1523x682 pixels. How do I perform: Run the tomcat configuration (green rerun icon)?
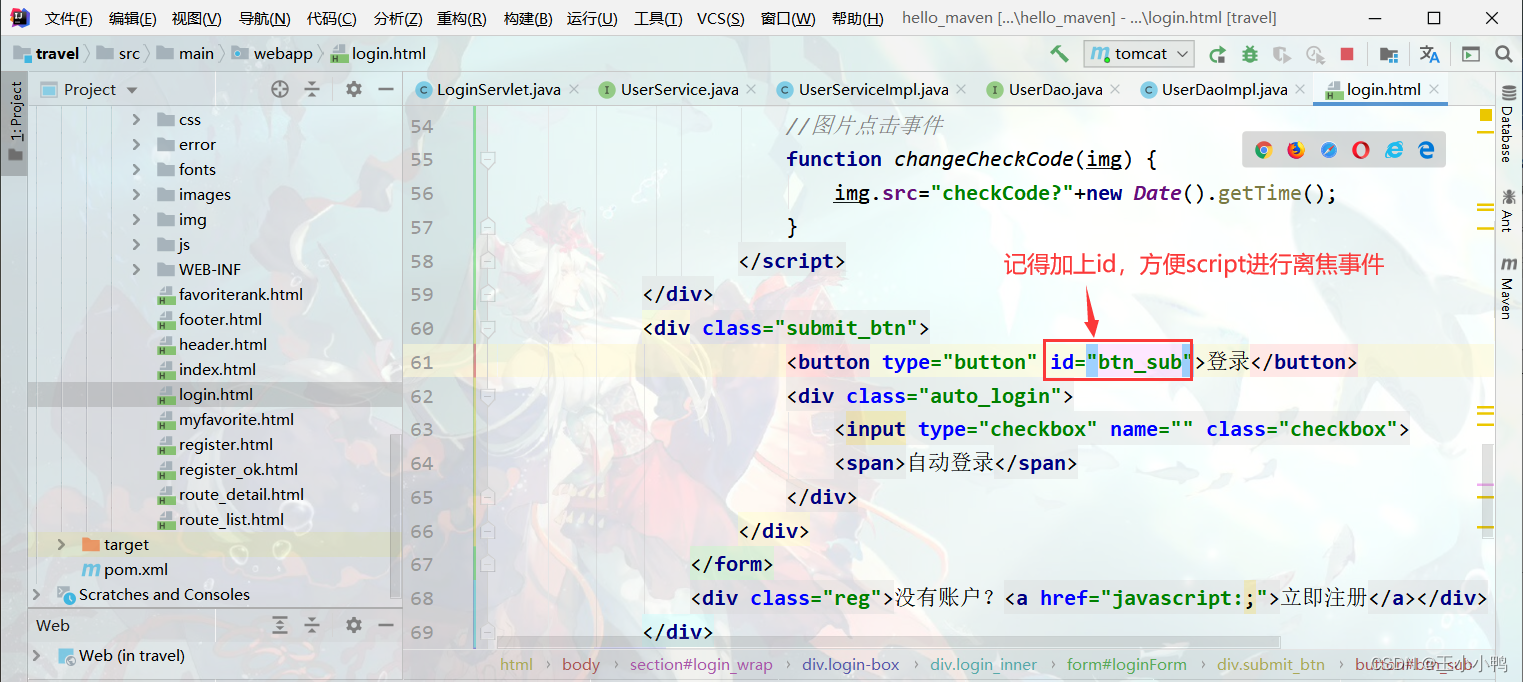pyautogui.click(x=1217, y=54)
